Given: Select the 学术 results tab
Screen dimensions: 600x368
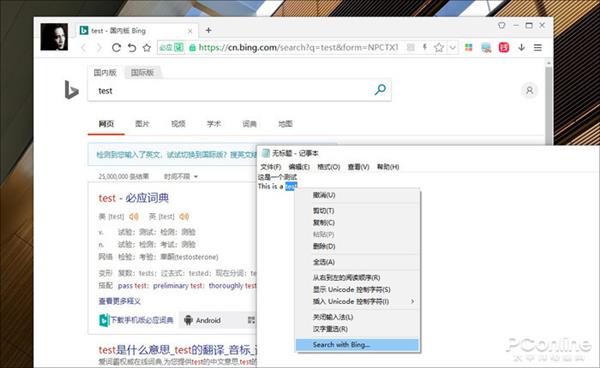Looking at the screenshot, I should (214, 124).
